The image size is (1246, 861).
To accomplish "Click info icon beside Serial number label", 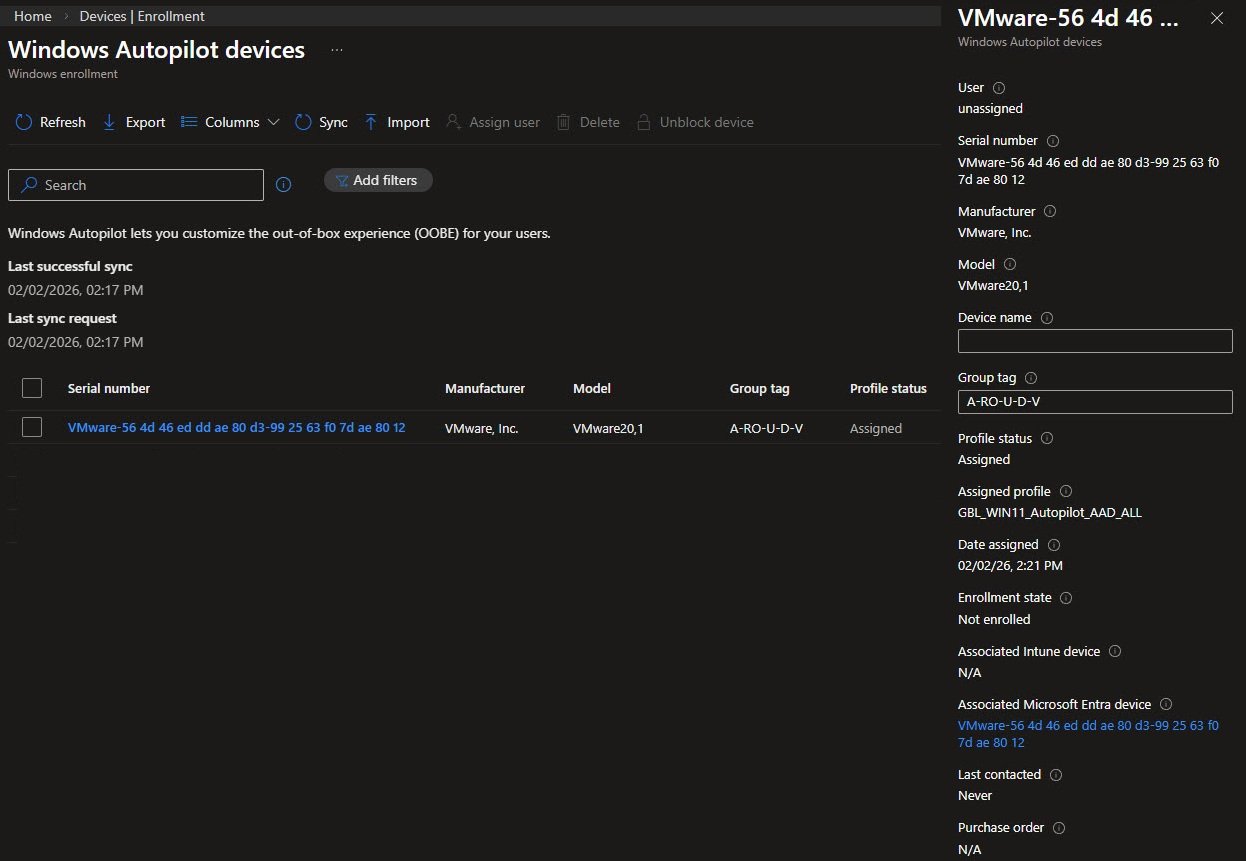I will (1052, 141).
